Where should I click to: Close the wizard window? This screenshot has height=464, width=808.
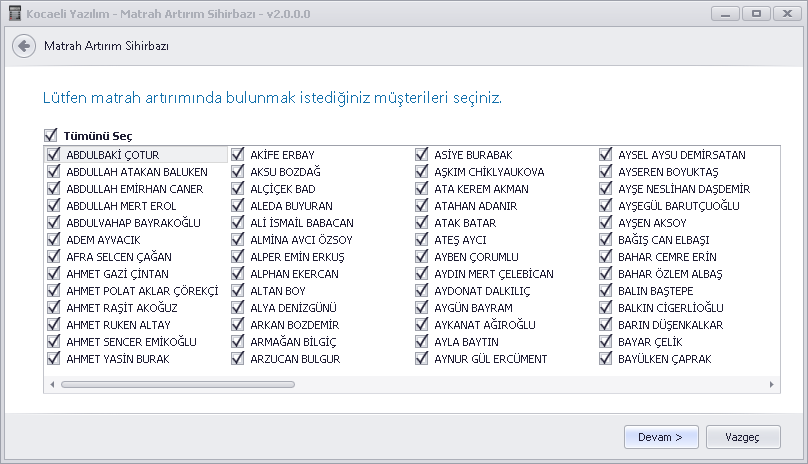pyautogui.click(x=787, y=14)
